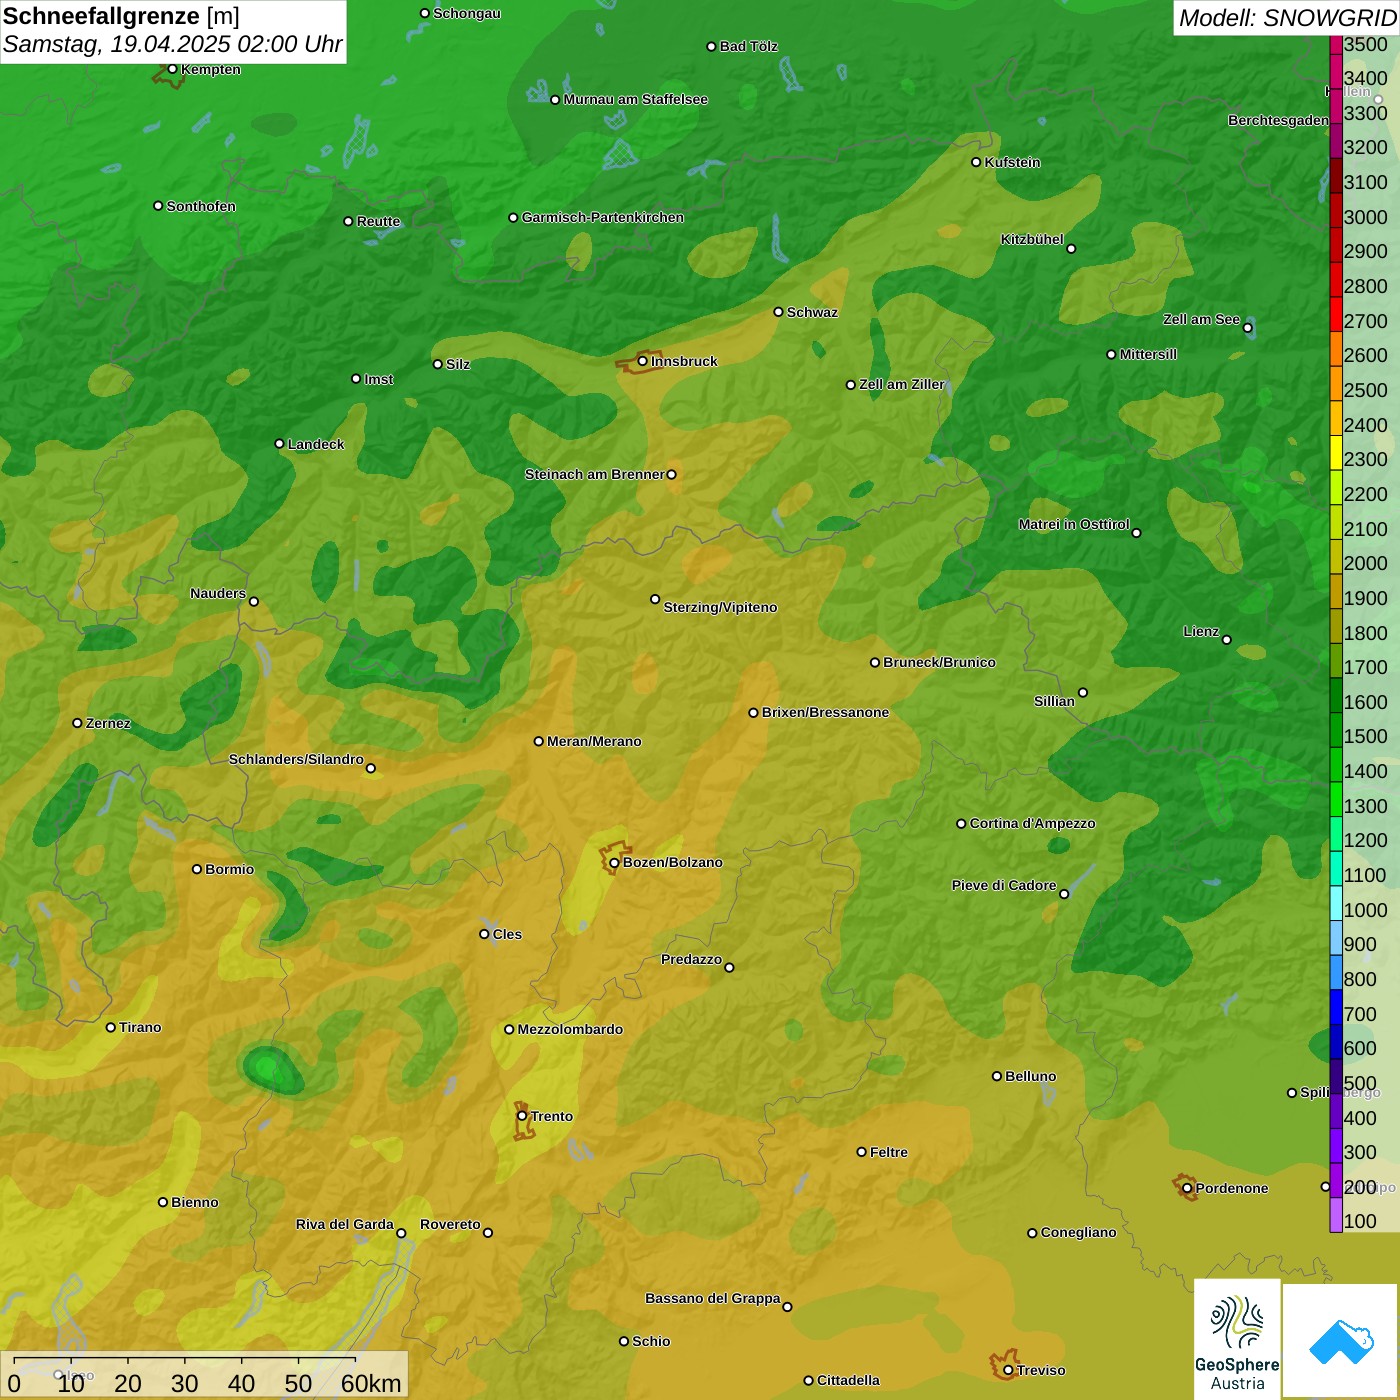Click the Bad Tölz marker dot
1400x1400 pixels.
pyautogui.click(x=711, y=46)
